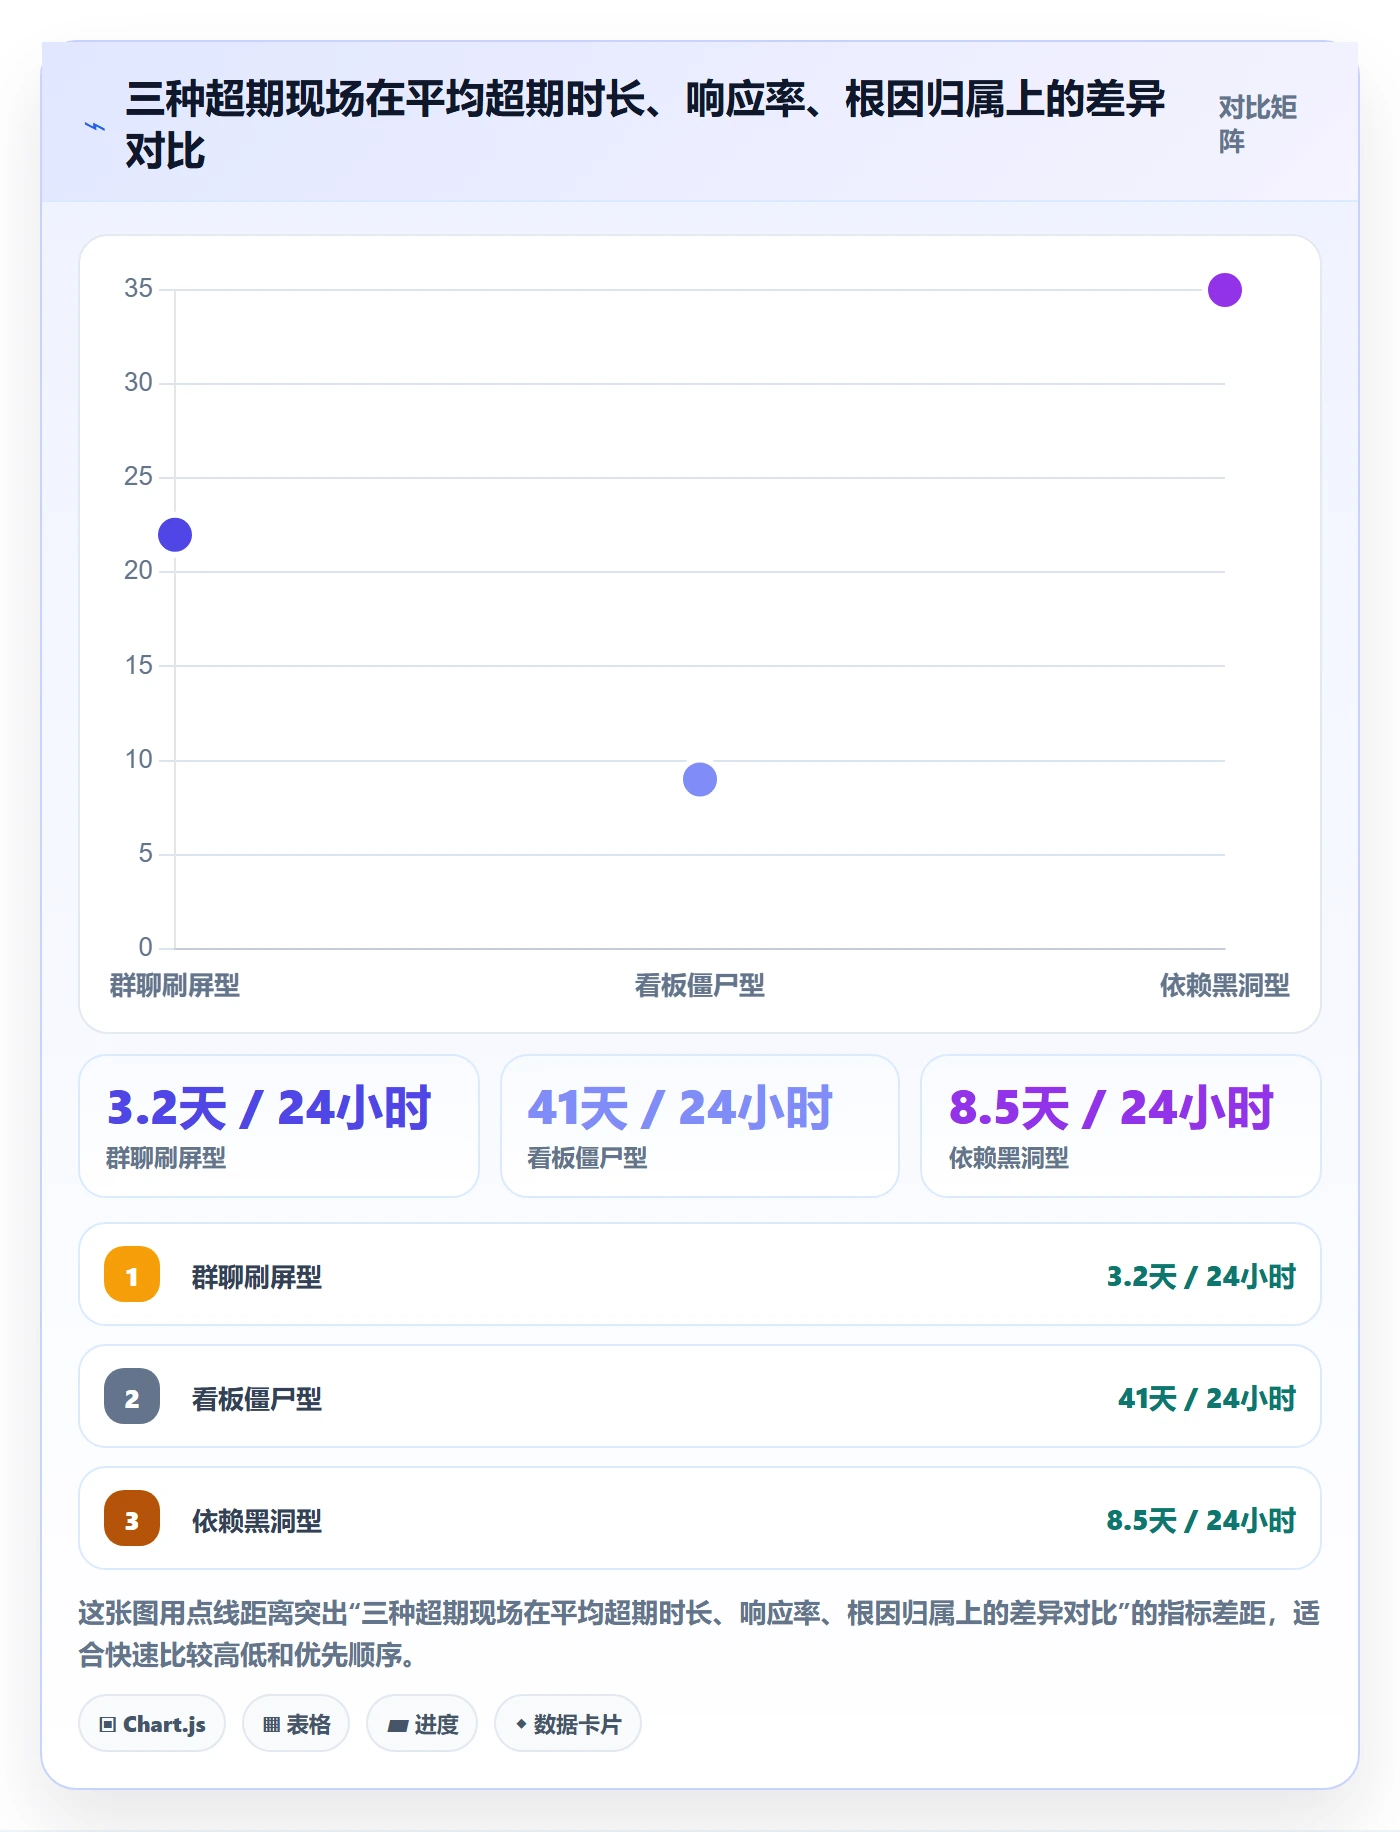1400x1832 pixels.
Task: Click the green 8.5天 / 24小时 value in row 3
Action: 1201,1521
